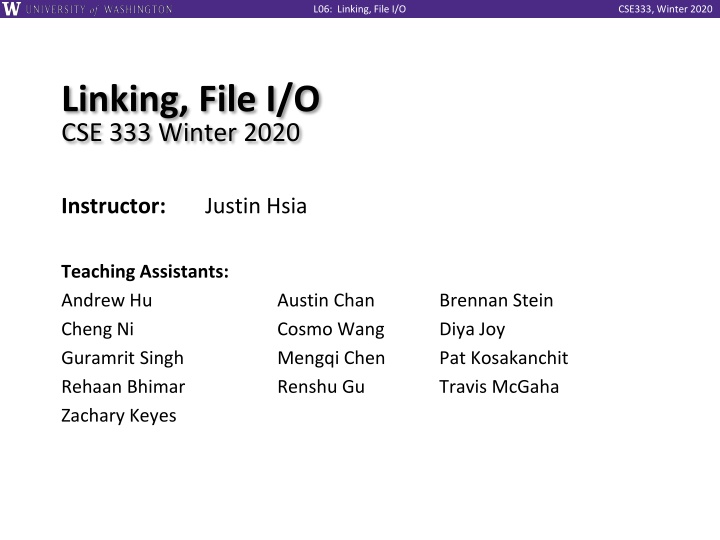Screen dimensions: 720x540
Task: Select the name 'Rehaan Bhimar'
Action: 123,387
